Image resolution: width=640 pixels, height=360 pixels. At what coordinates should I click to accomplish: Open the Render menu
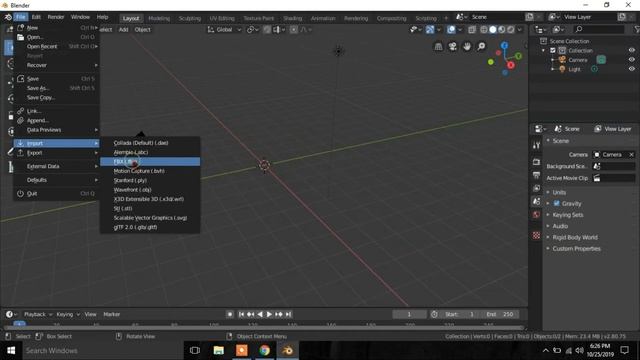(x=56, y=17)
